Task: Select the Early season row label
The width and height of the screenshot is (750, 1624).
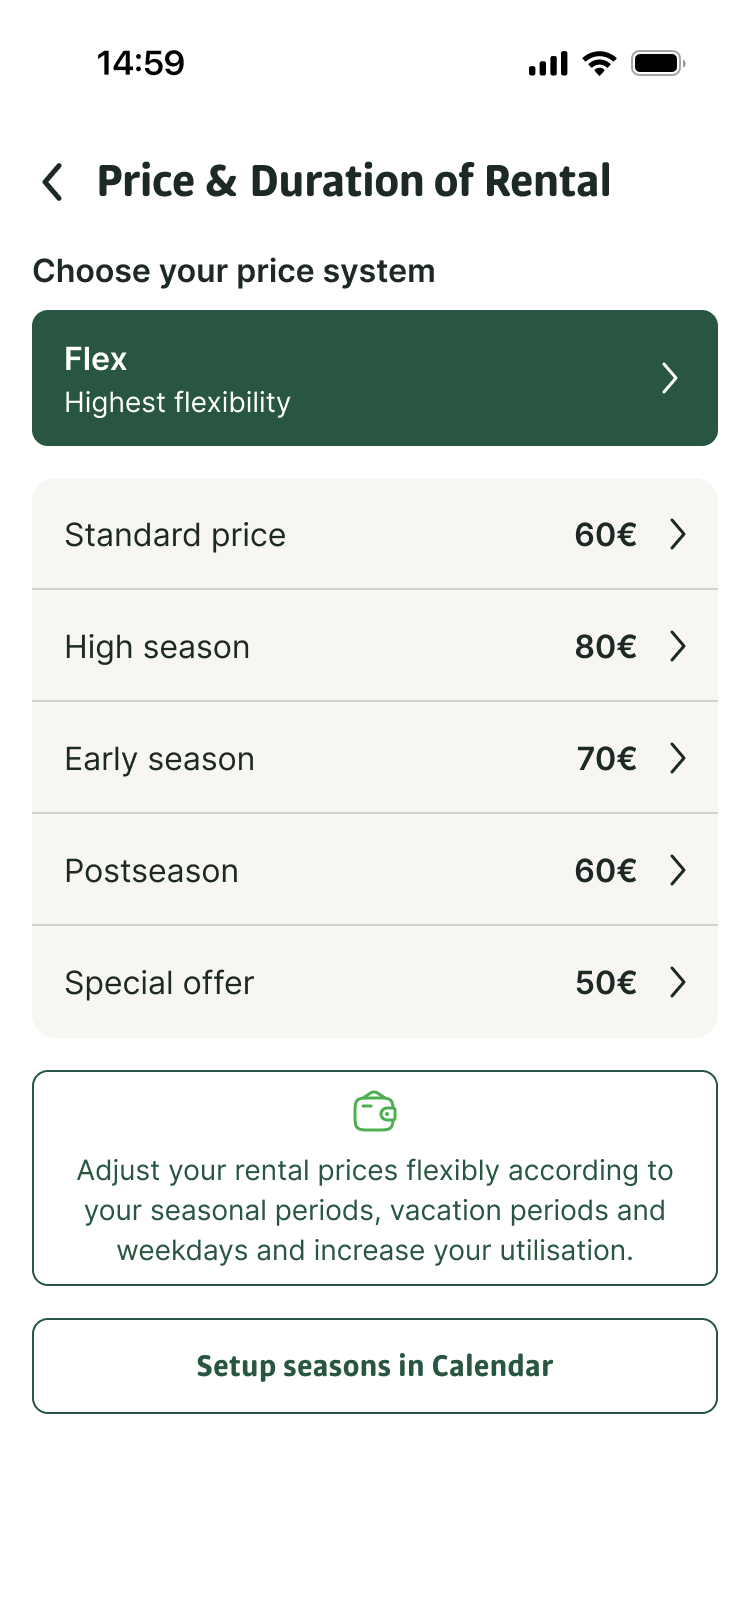Action: coord(160,759)
